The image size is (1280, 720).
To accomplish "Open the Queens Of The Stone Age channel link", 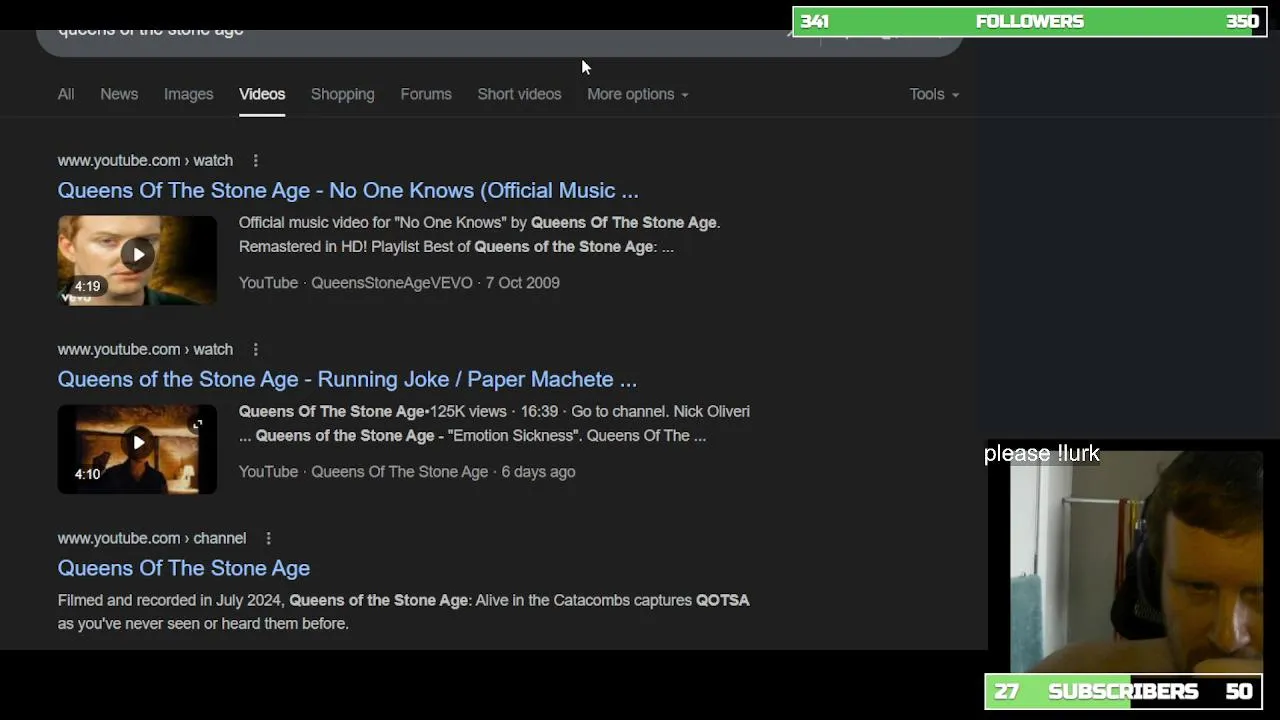I will tap(184, 568).
